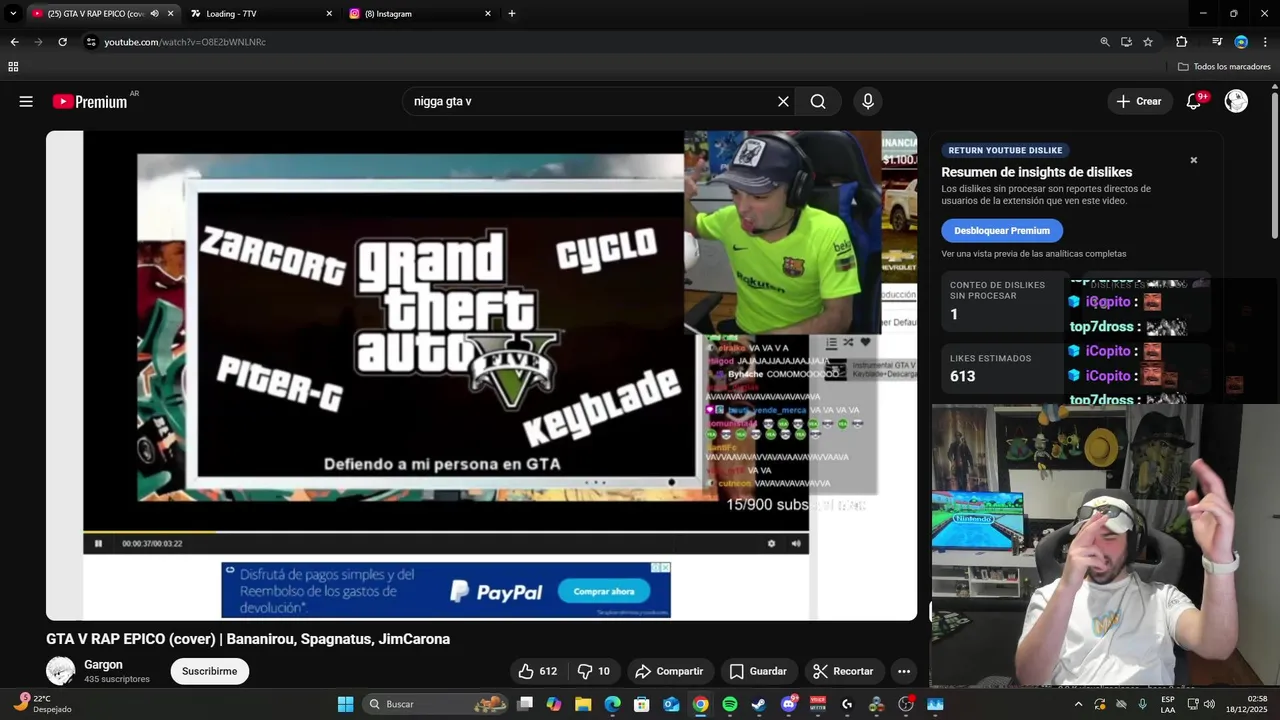
Task: Open more actions three-dot menu
Action: point(904,671)
